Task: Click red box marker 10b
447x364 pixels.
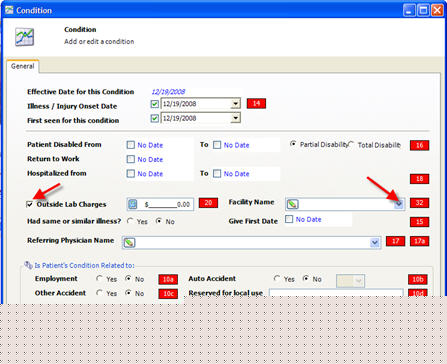Action: (x=418, y=279)
